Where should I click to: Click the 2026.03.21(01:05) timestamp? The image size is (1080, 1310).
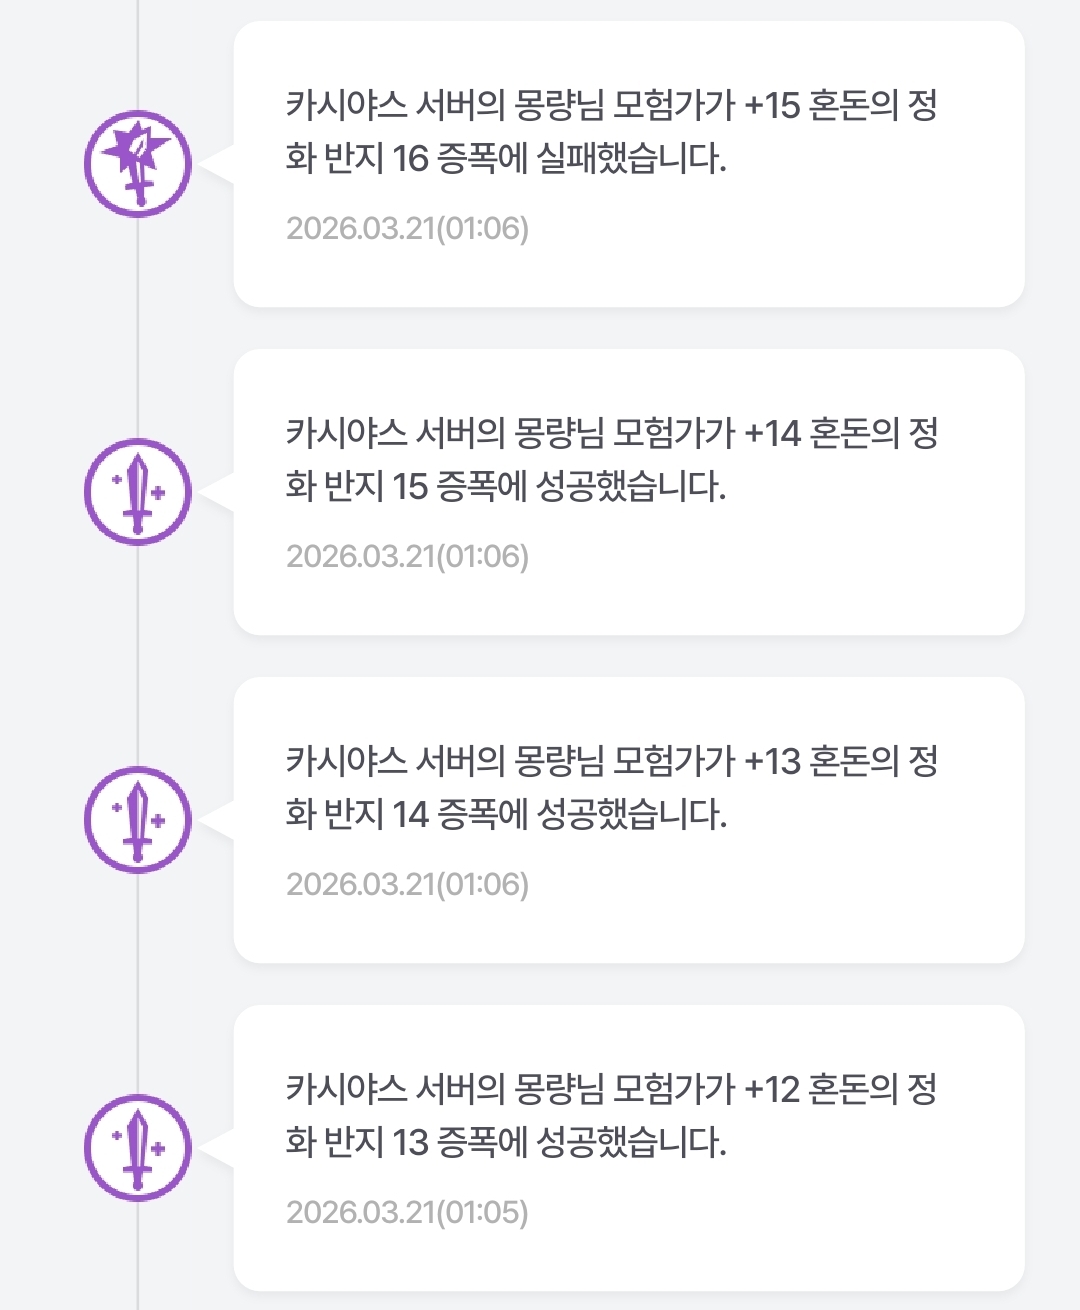coord(407,1213)
